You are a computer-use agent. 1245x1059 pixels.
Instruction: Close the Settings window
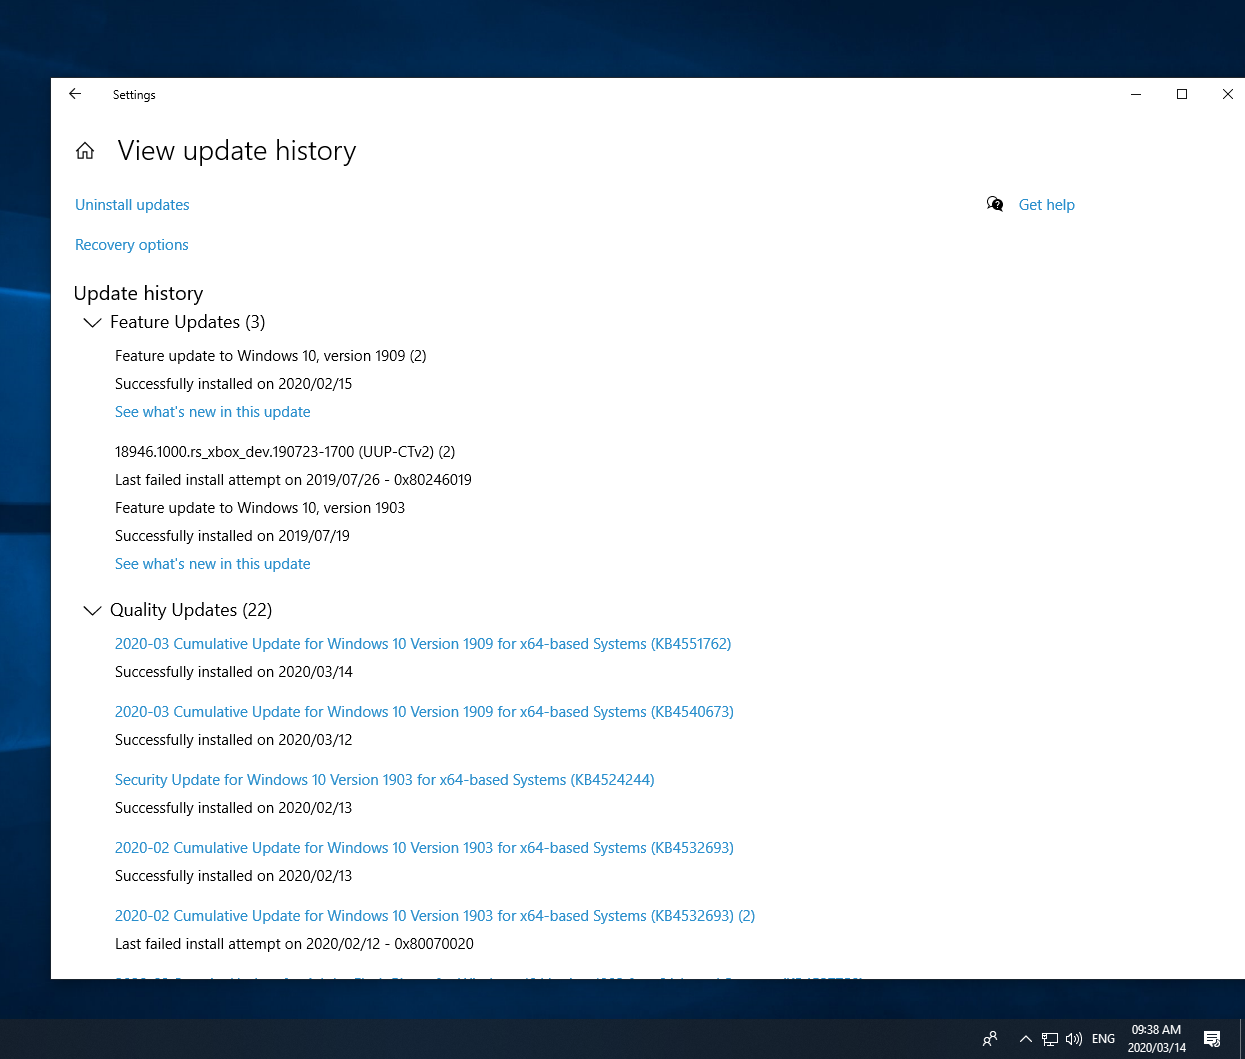(1228, 94)
